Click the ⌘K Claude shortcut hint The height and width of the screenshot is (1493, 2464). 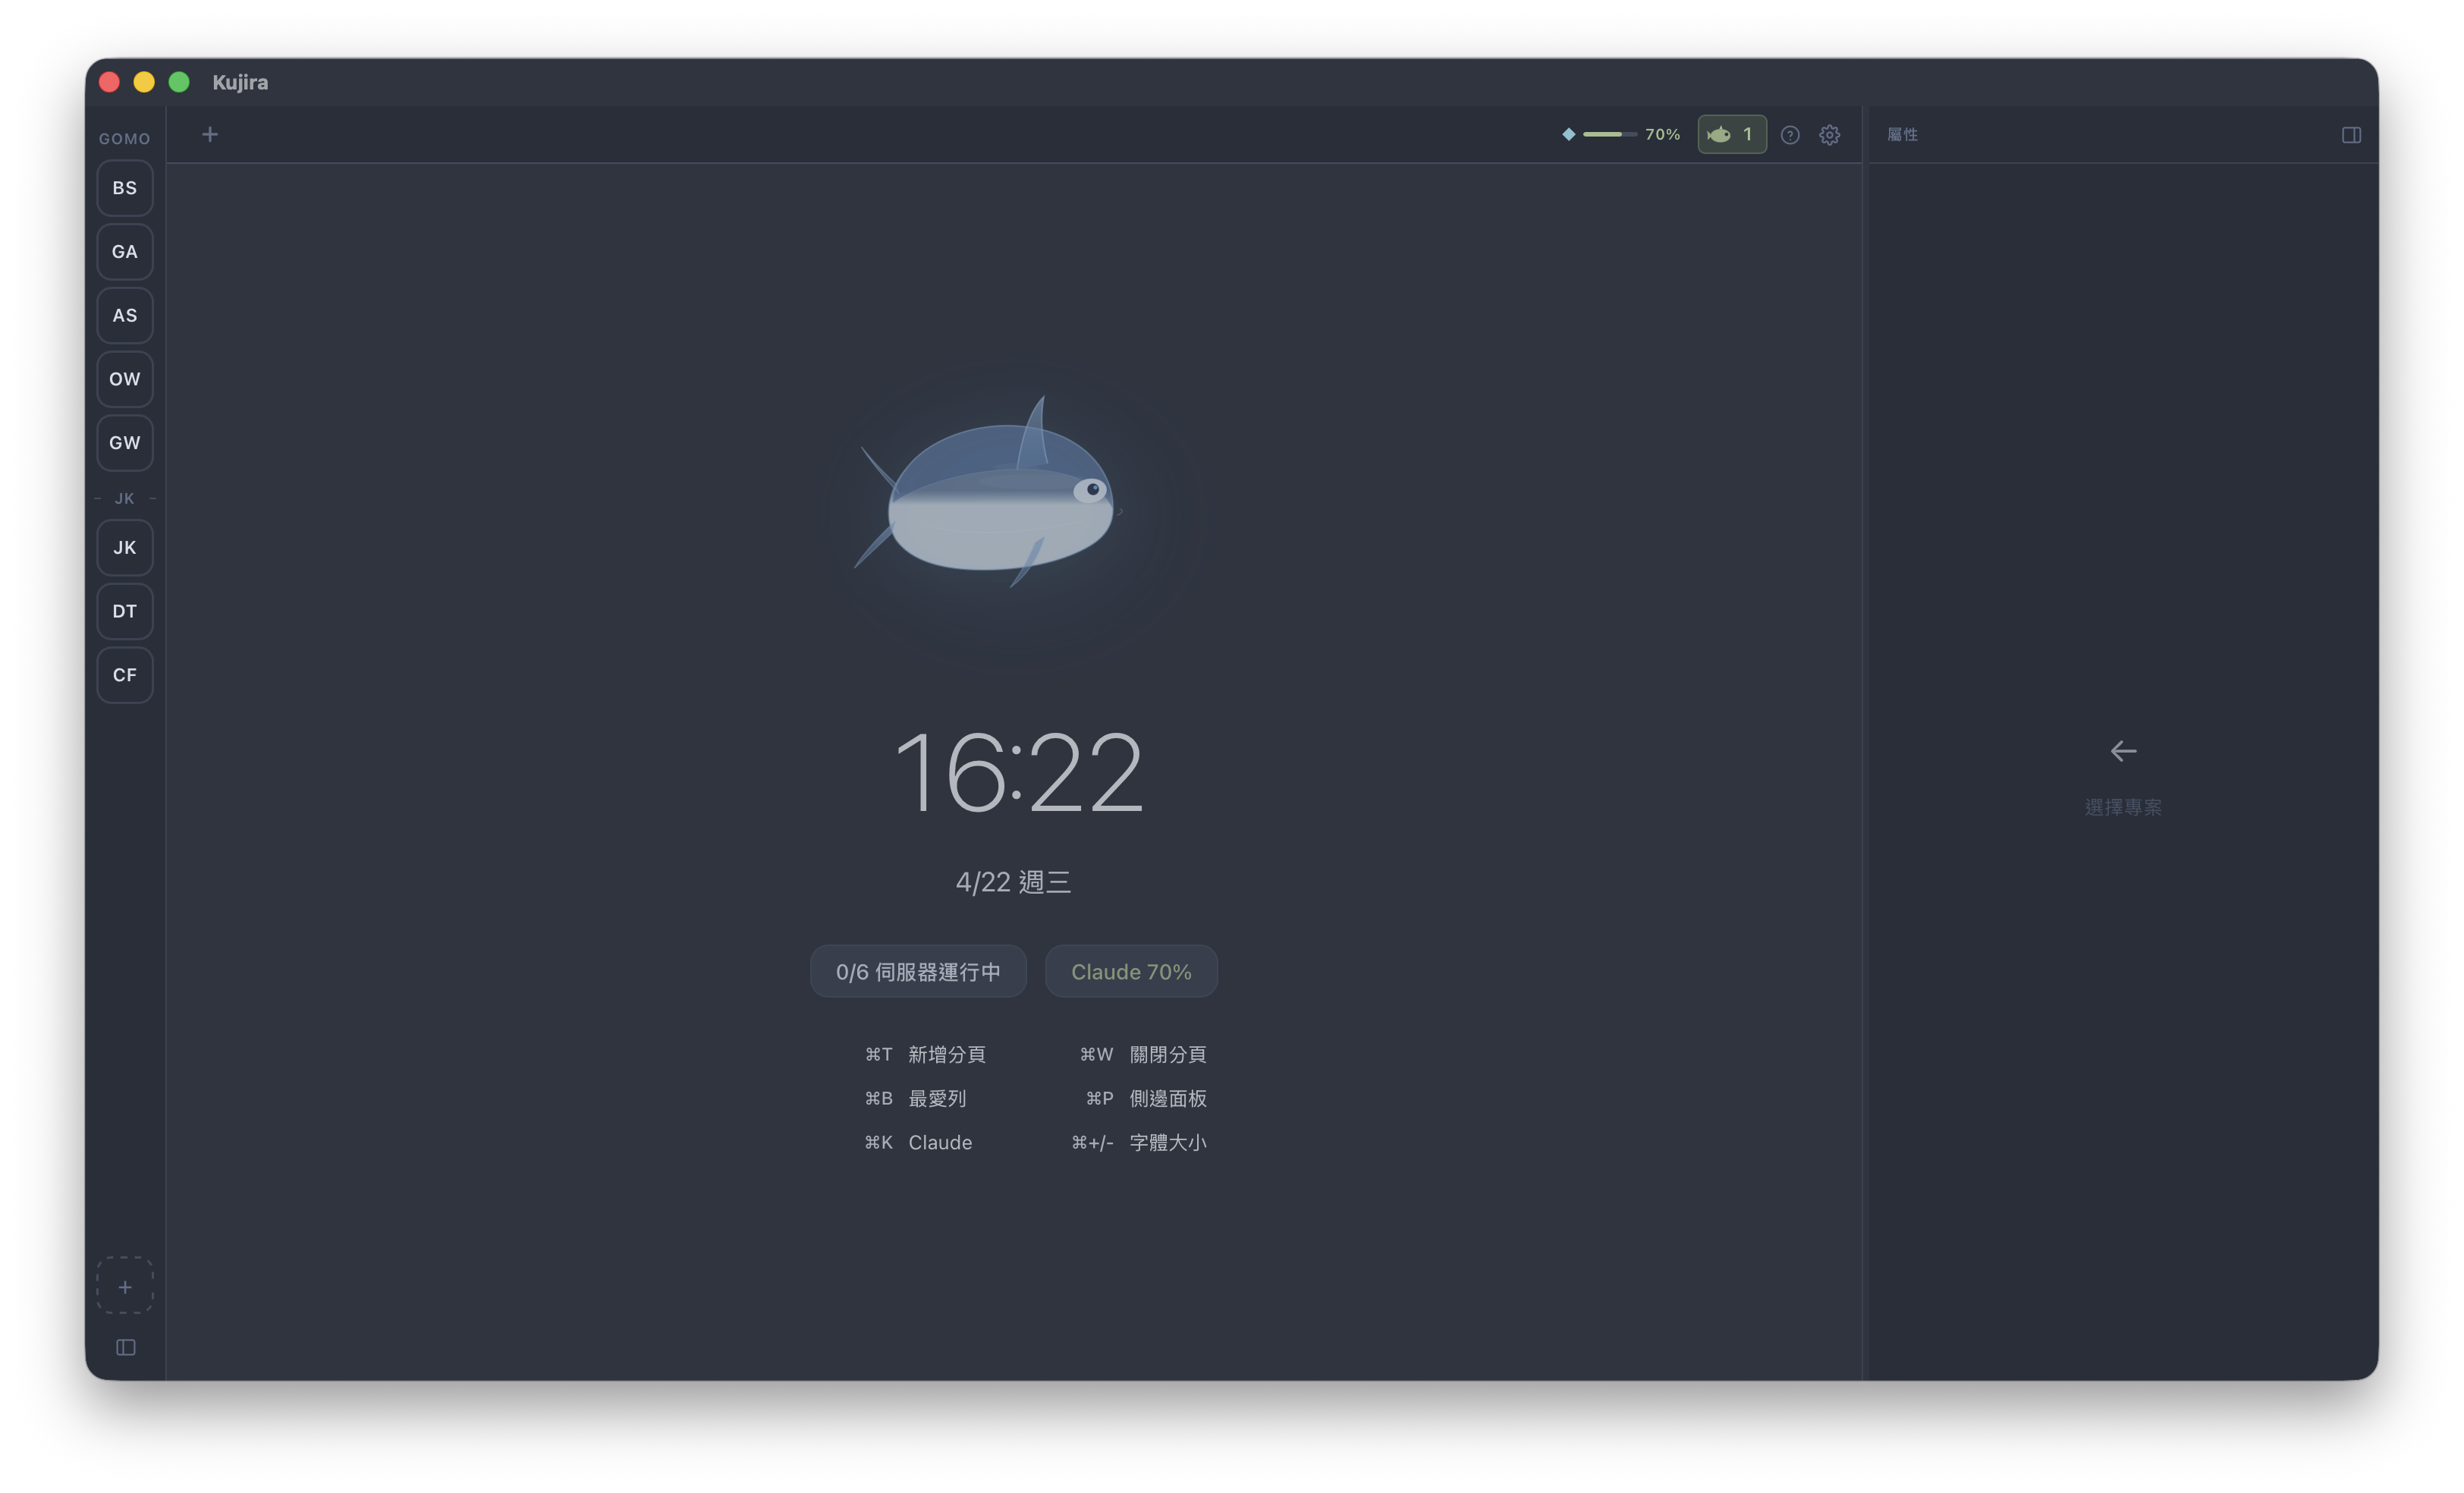[918, 1142]
